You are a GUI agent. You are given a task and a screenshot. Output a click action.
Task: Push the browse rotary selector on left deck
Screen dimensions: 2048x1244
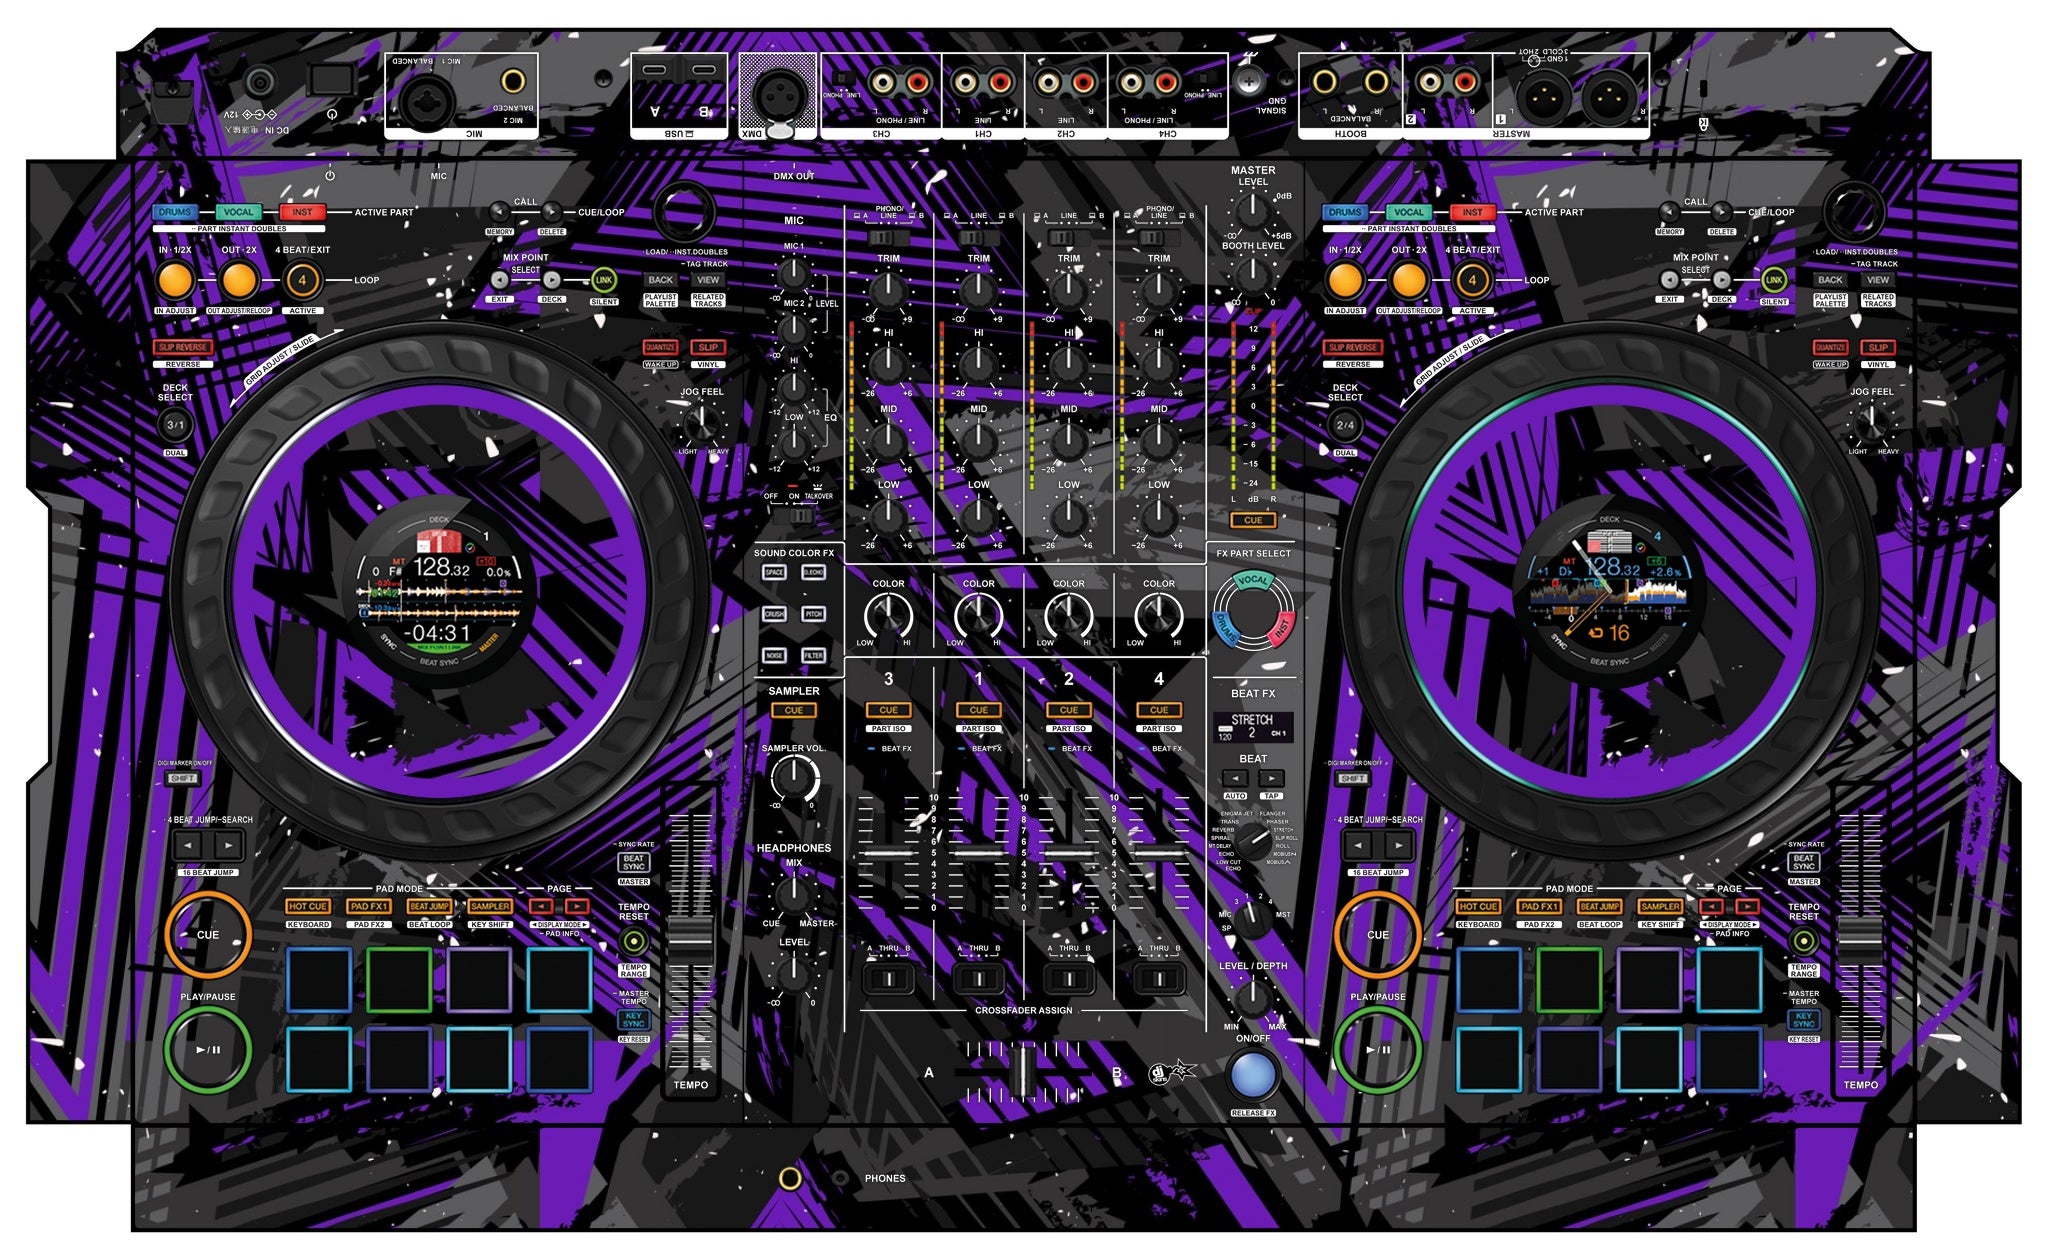tap(684, 212)
